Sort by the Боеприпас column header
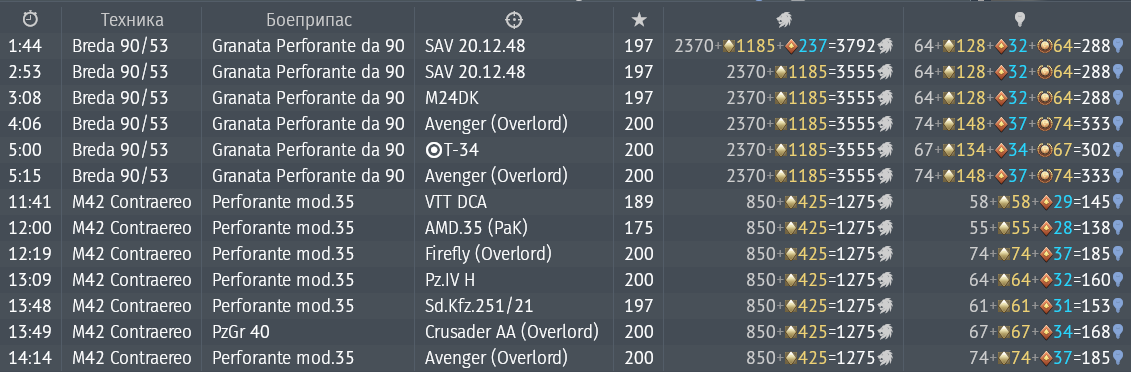1131x372 pixels. click(309, 19)
